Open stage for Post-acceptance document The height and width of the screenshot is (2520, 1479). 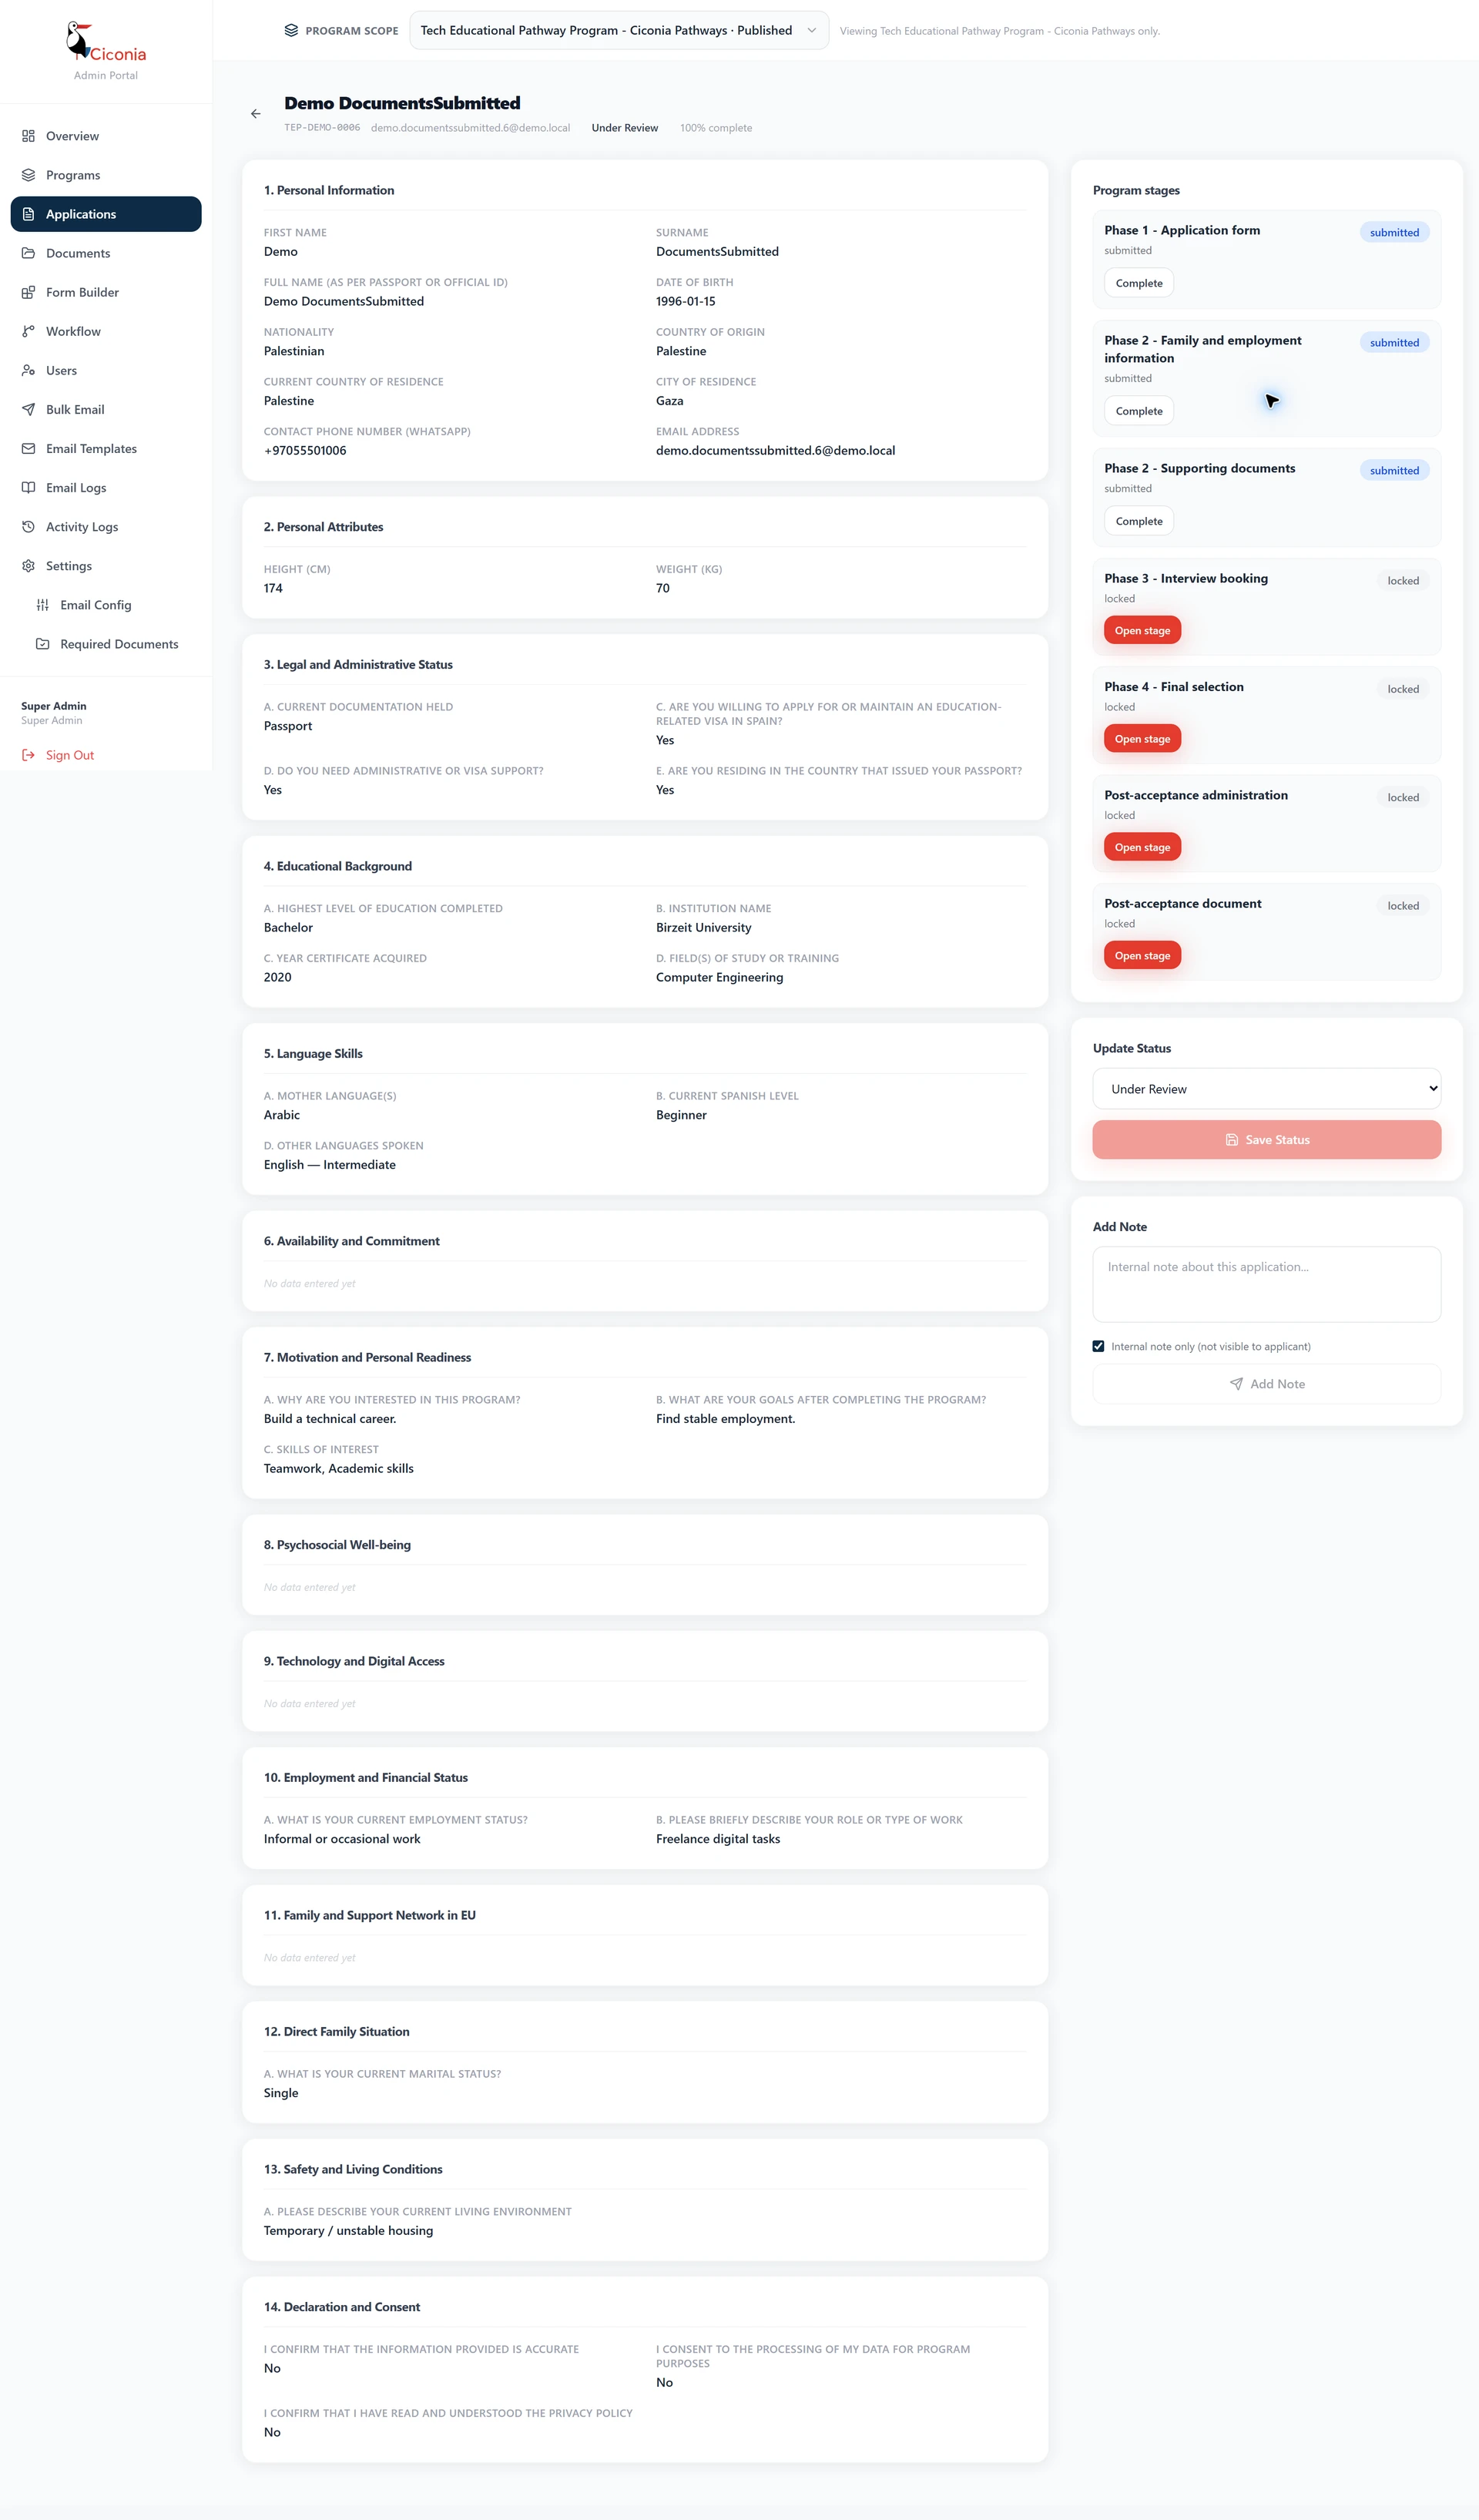[x=1142, y=956]
